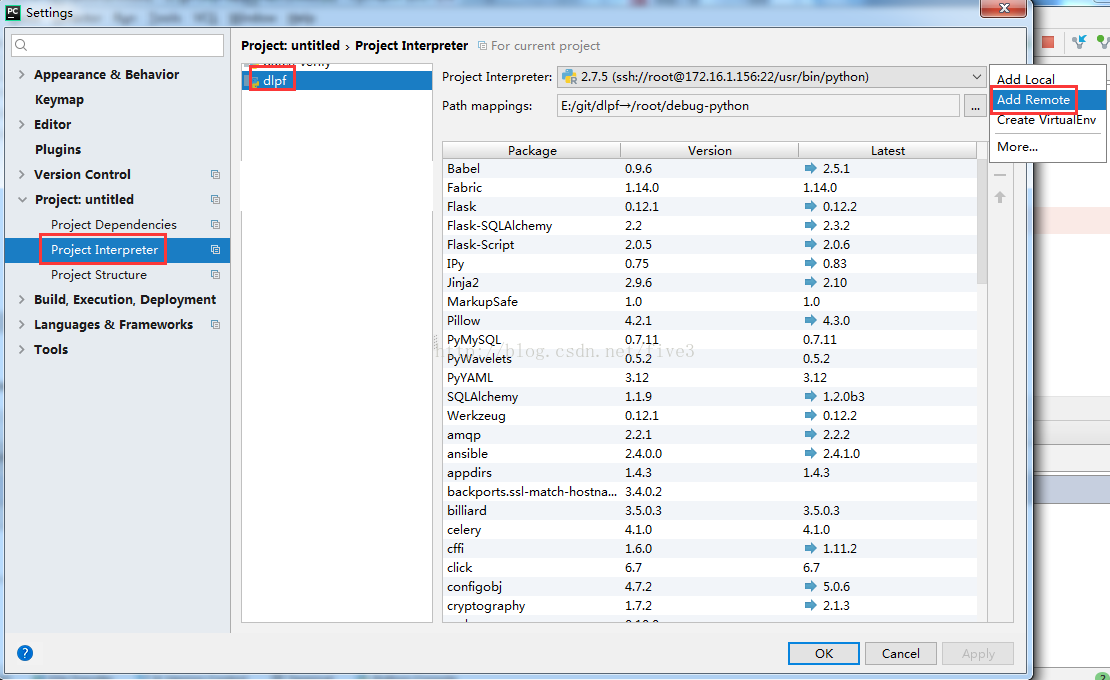The height and width of the screenshot is (680, 1110).
Task: Click the search magnifier icon in Settings
Action: click(x=21, y=45)
